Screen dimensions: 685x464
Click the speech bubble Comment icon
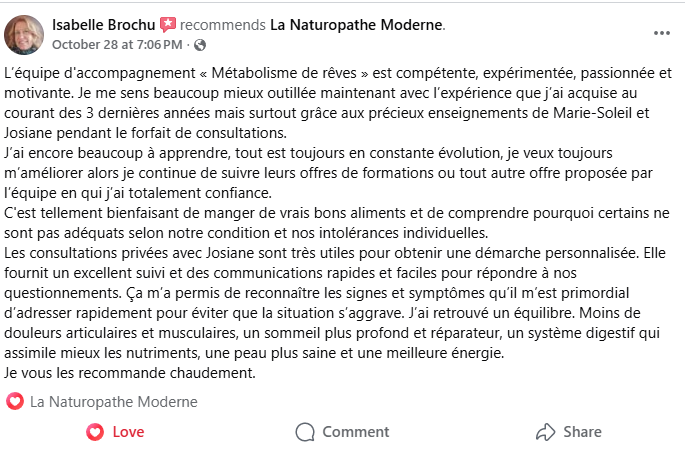[x=305, y=432]
